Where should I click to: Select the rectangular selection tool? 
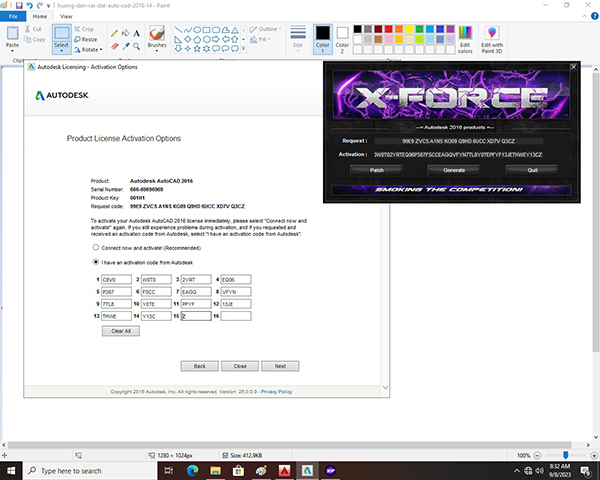tap(61, 33)
